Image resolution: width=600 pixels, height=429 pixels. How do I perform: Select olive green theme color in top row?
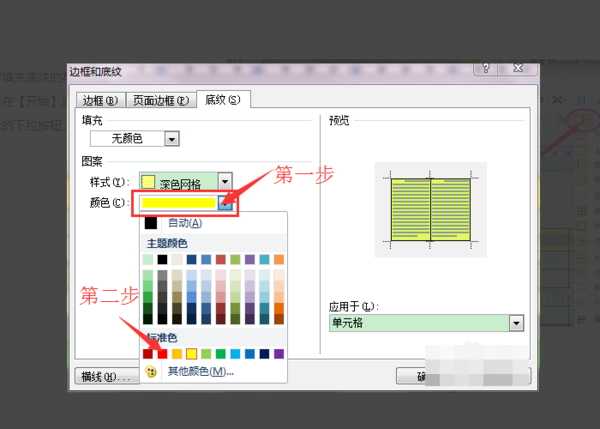coord(235,259)
